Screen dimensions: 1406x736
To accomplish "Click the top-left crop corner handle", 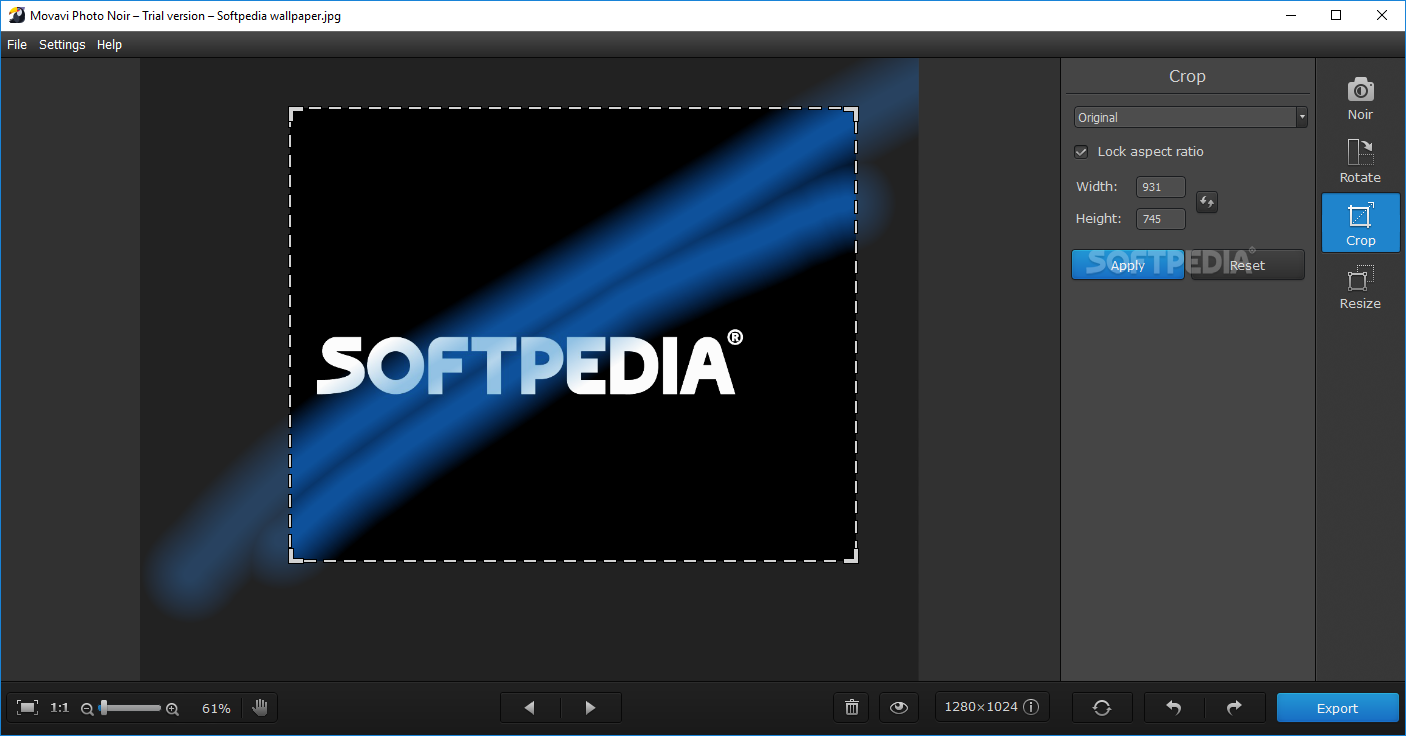I will tap(295, 113).
